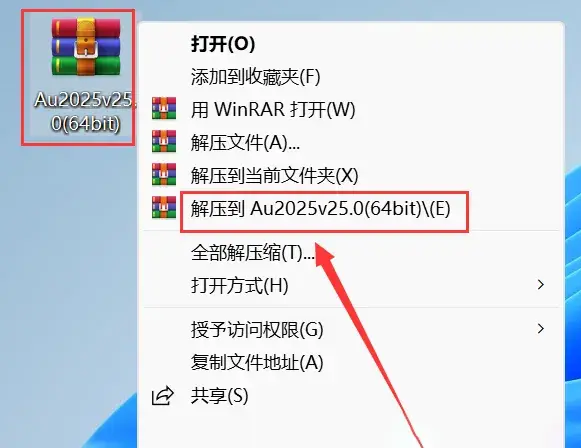The height and width of the screenshot is (448, 581).
Task: Choose 授予访问权限(G) menu entry
Action: [351, 329]
